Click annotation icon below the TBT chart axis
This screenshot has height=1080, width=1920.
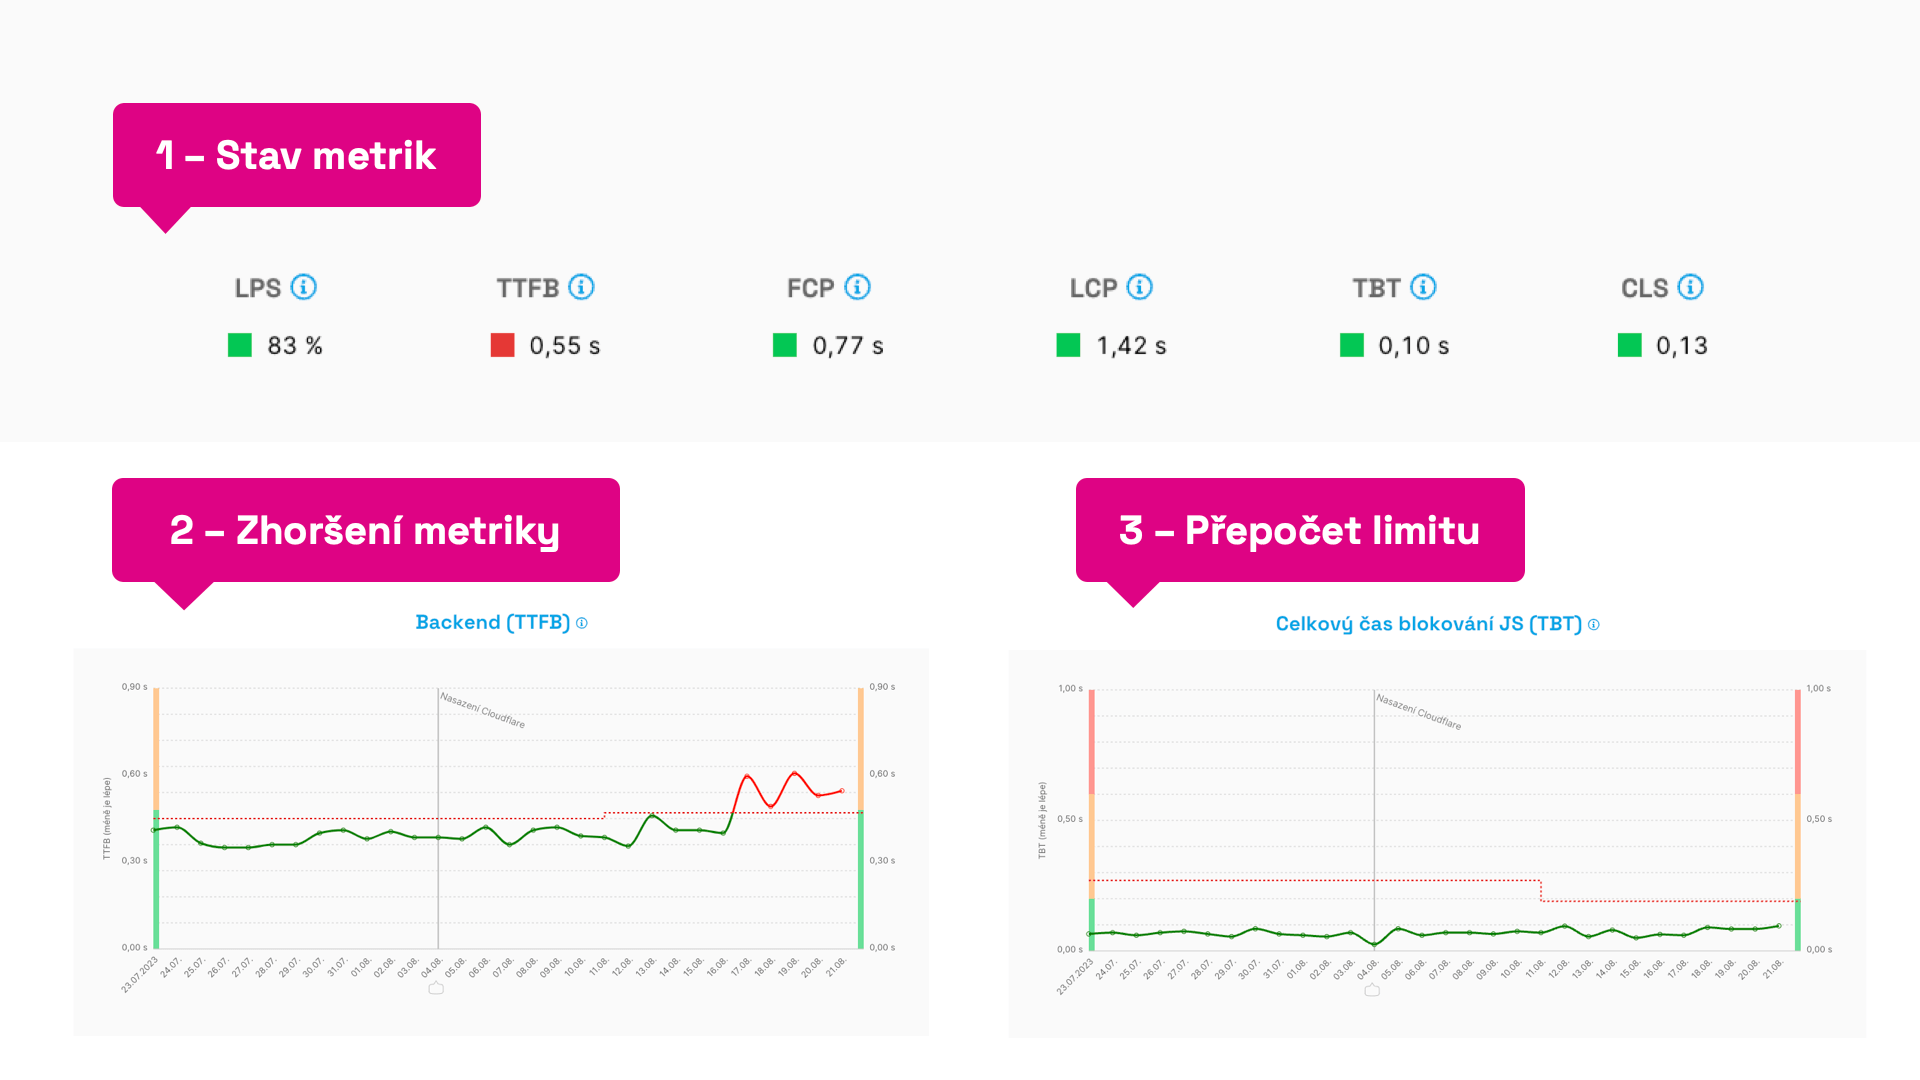pos(1372,990)
